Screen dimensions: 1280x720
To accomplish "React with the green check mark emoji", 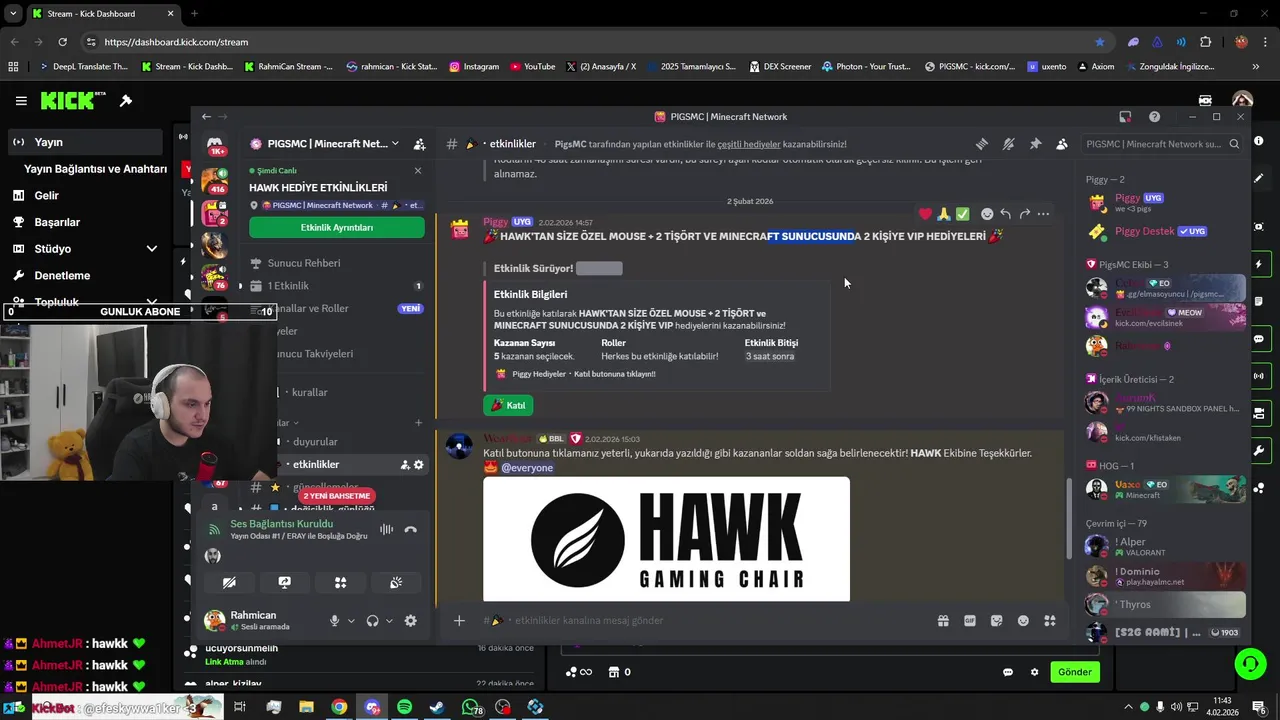I will tap(962, 214).
